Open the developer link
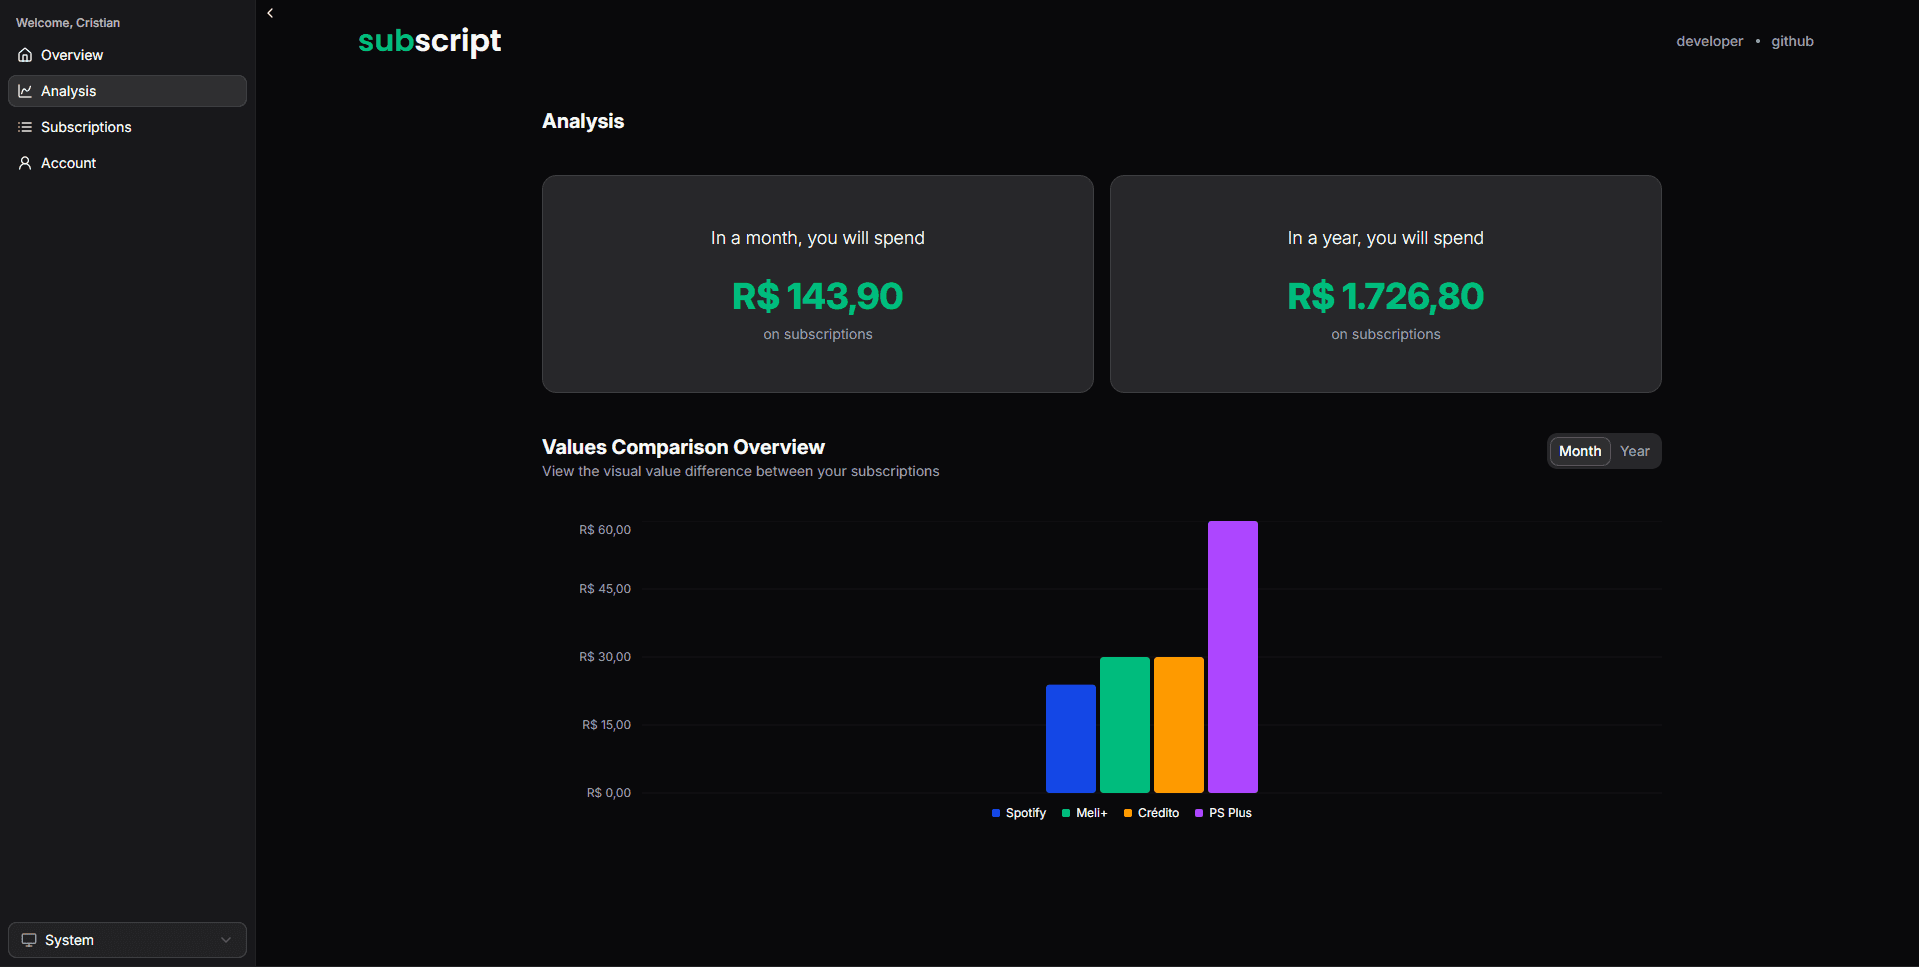Image resolution: width=1919 pixels, height=967 pixels. tap(1709, 41)
